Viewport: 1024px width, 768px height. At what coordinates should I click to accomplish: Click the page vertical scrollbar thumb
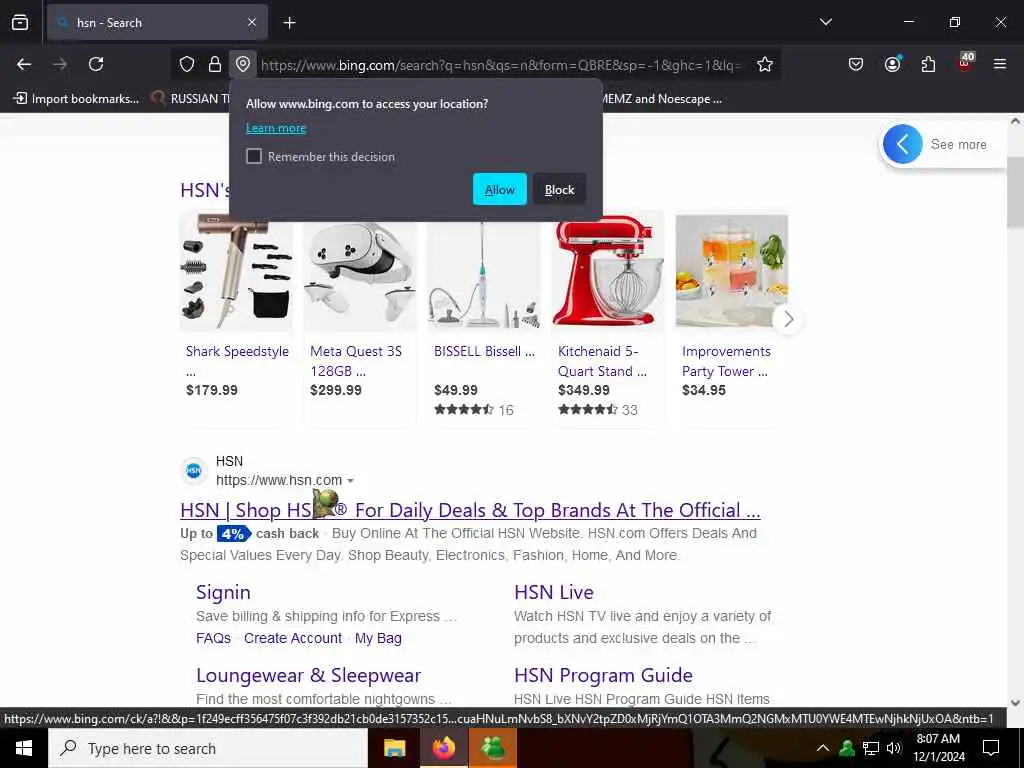1016,193
